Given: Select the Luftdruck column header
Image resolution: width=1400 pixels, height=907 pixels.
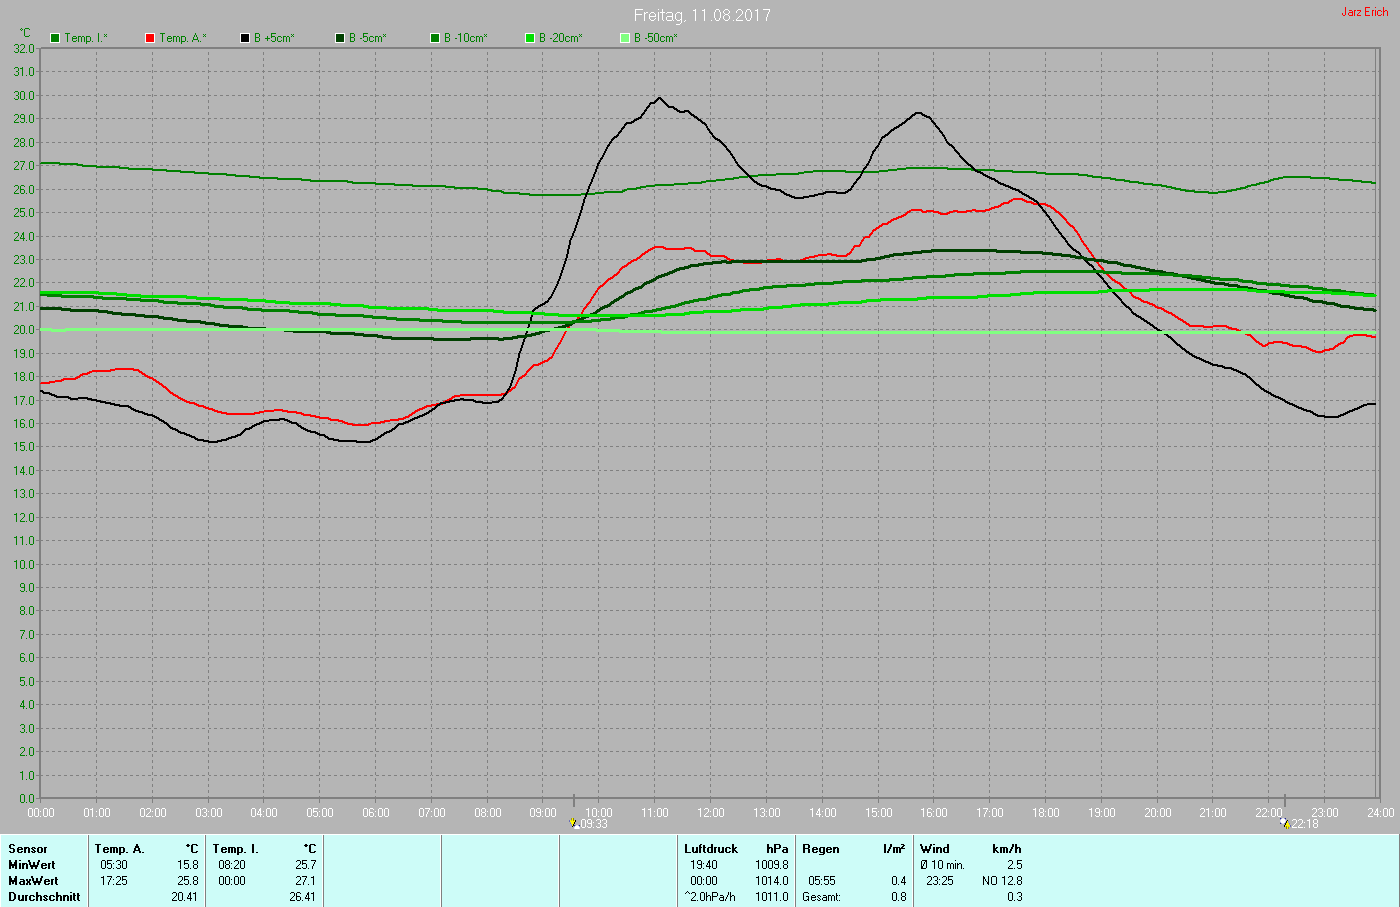Looking at the screenshot, I should (711, 849).
